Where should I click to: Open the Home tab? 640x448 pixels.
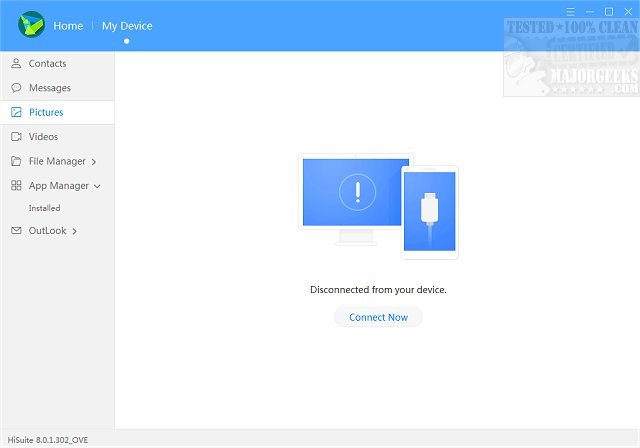(68, 26)
